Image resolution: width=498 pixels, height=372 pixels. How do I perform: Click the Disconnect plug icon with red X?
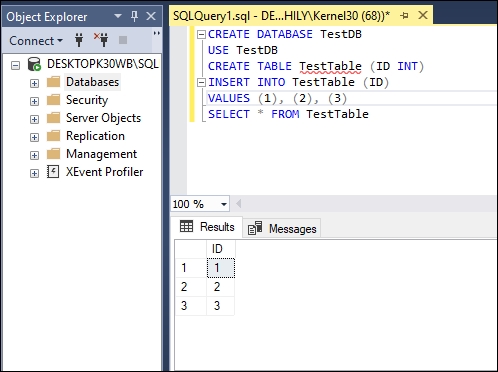pyautogui.click(x=101, y=40)
